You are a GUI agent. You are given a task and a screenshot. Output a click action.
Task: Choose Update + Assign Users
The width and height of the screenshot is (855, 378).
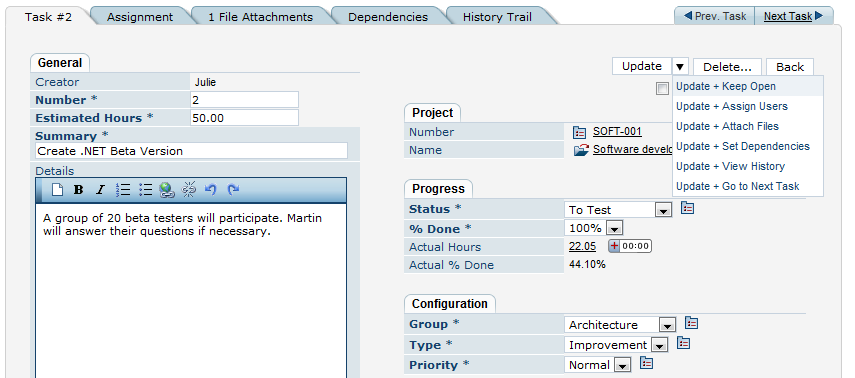[748, 106]
